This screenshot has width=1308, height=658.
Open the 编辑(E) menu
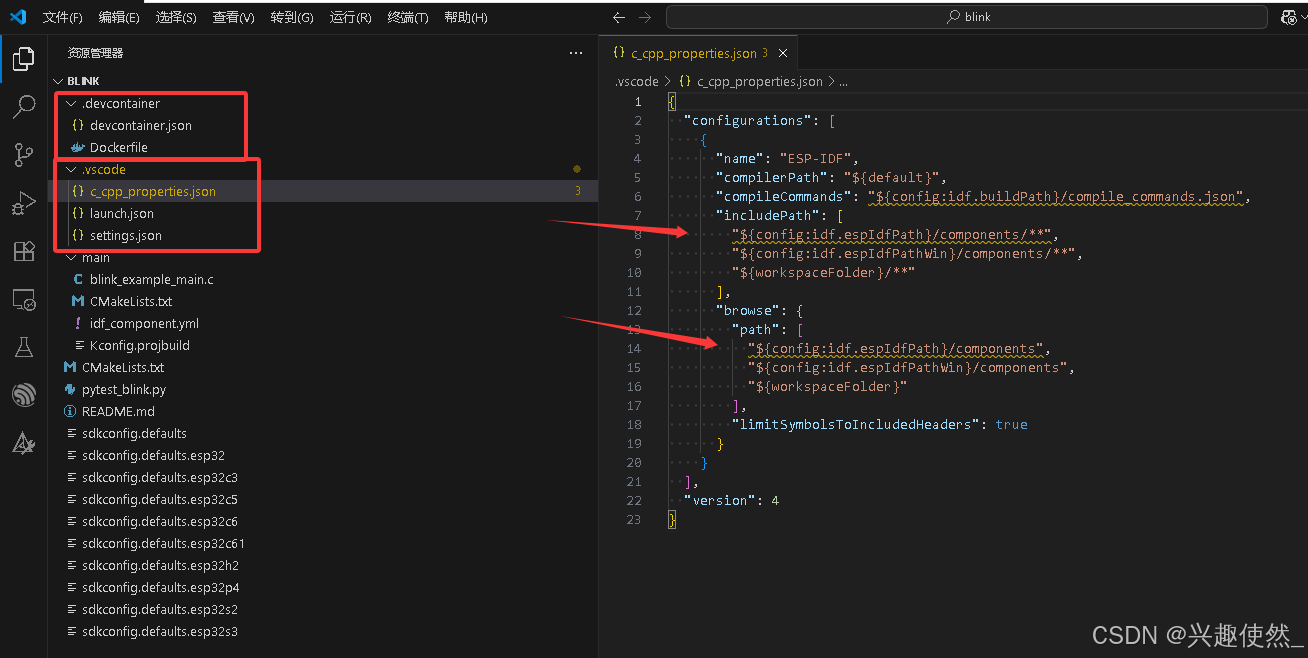(x=120, y=17)
